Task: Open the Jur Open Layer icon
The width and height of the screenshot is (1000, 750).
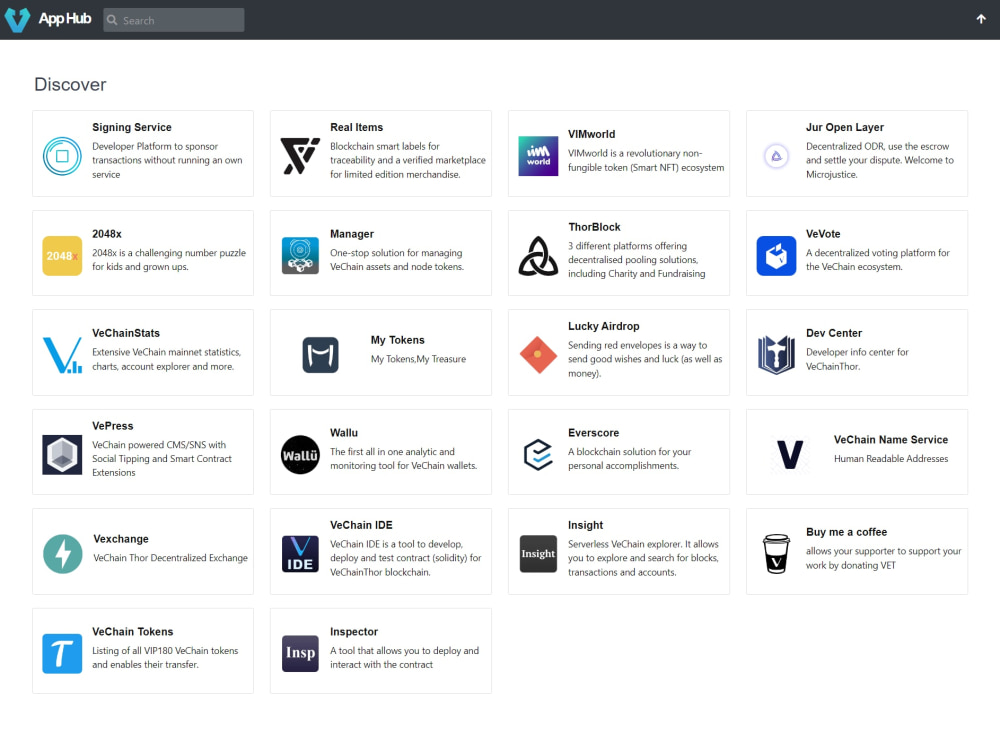Action: (776, 156)
